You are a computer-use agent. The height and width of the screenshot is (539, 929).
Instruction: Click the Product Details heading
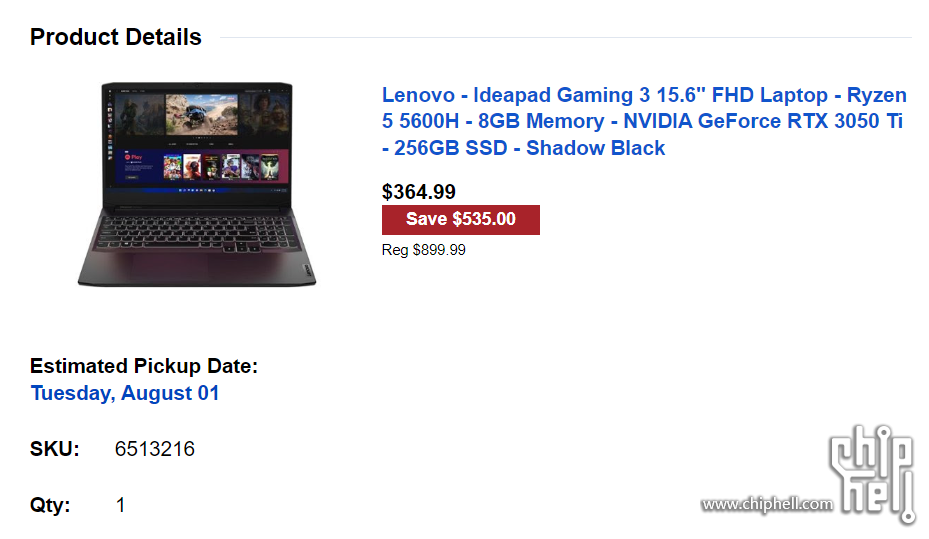click(x=116, y=37)
